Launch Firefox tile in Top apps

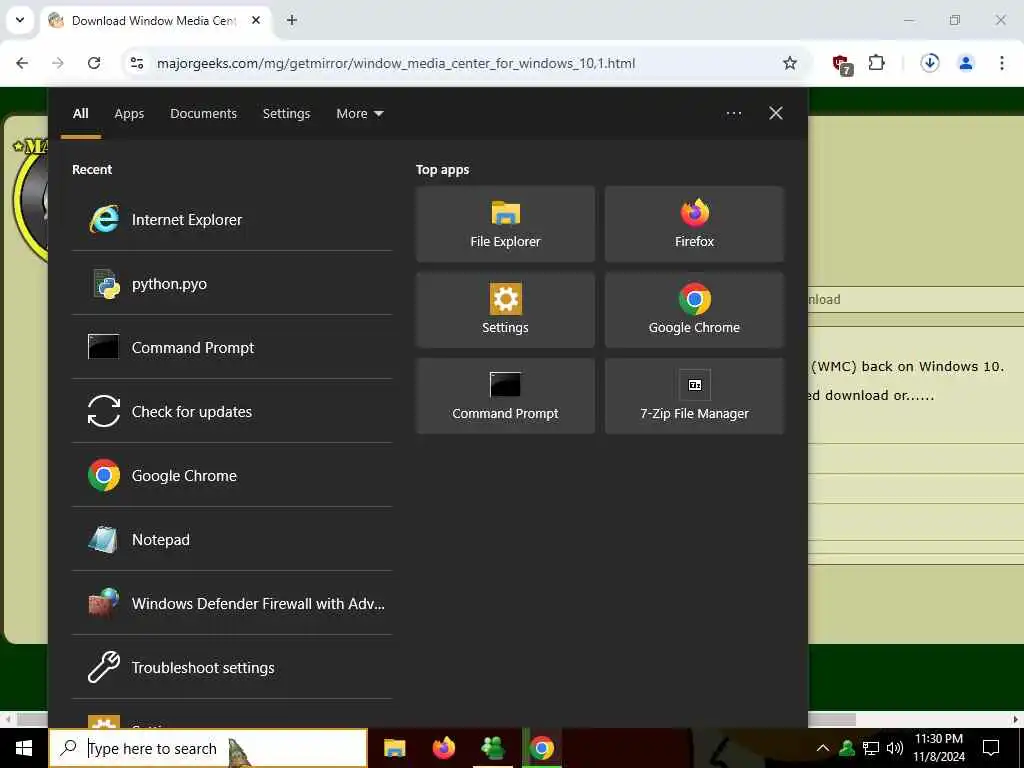point(694,224)
